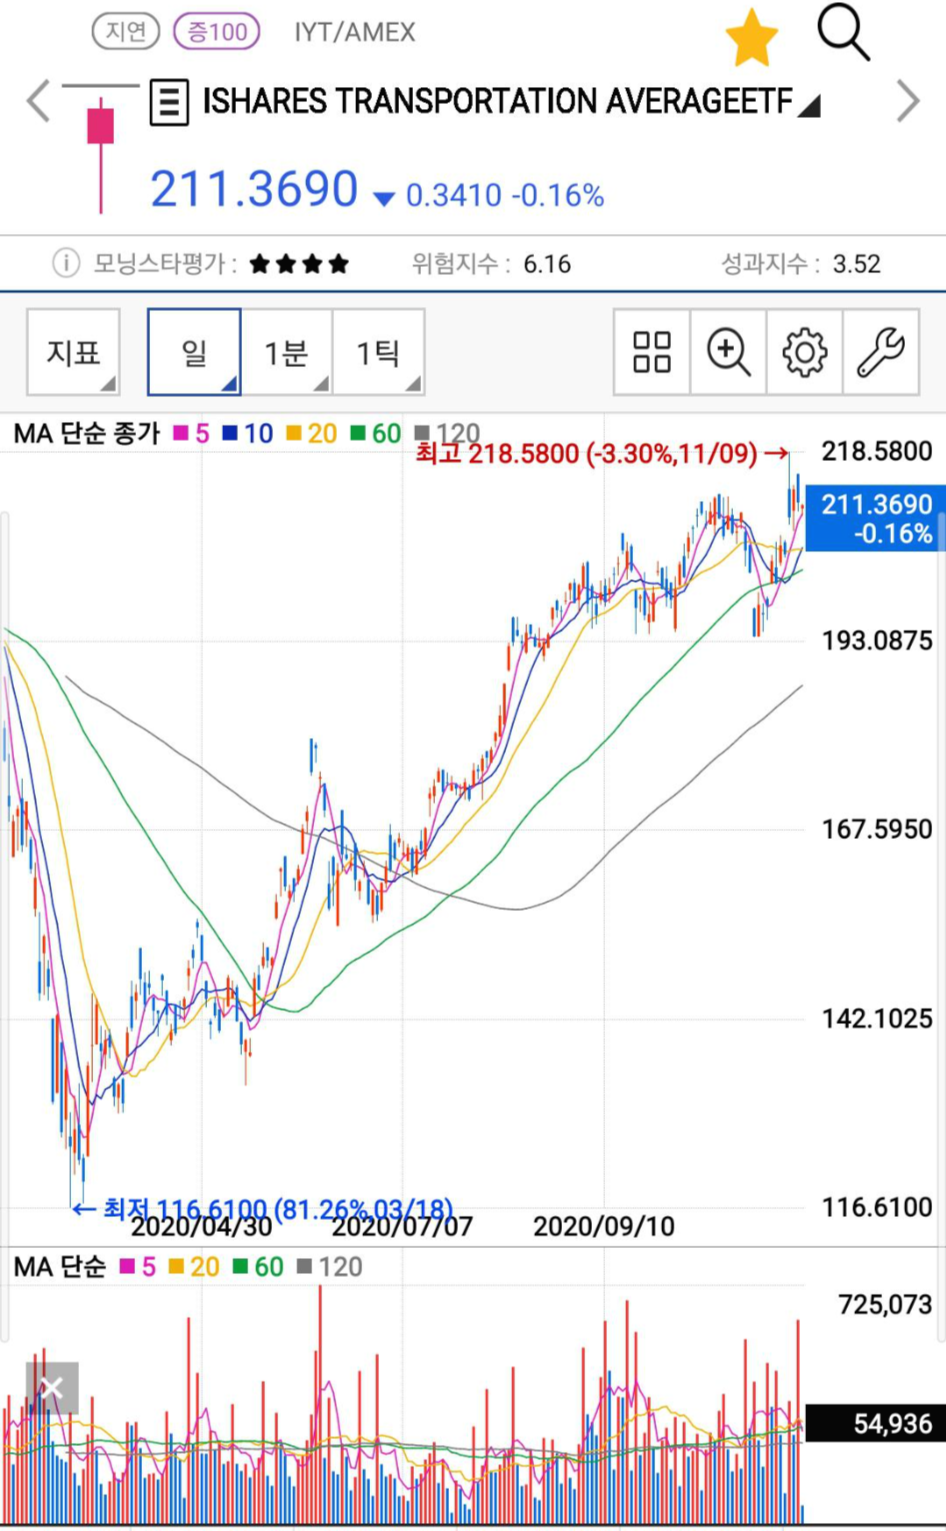Tap the 193.0875 price axis label

click(x=877, y=640)
